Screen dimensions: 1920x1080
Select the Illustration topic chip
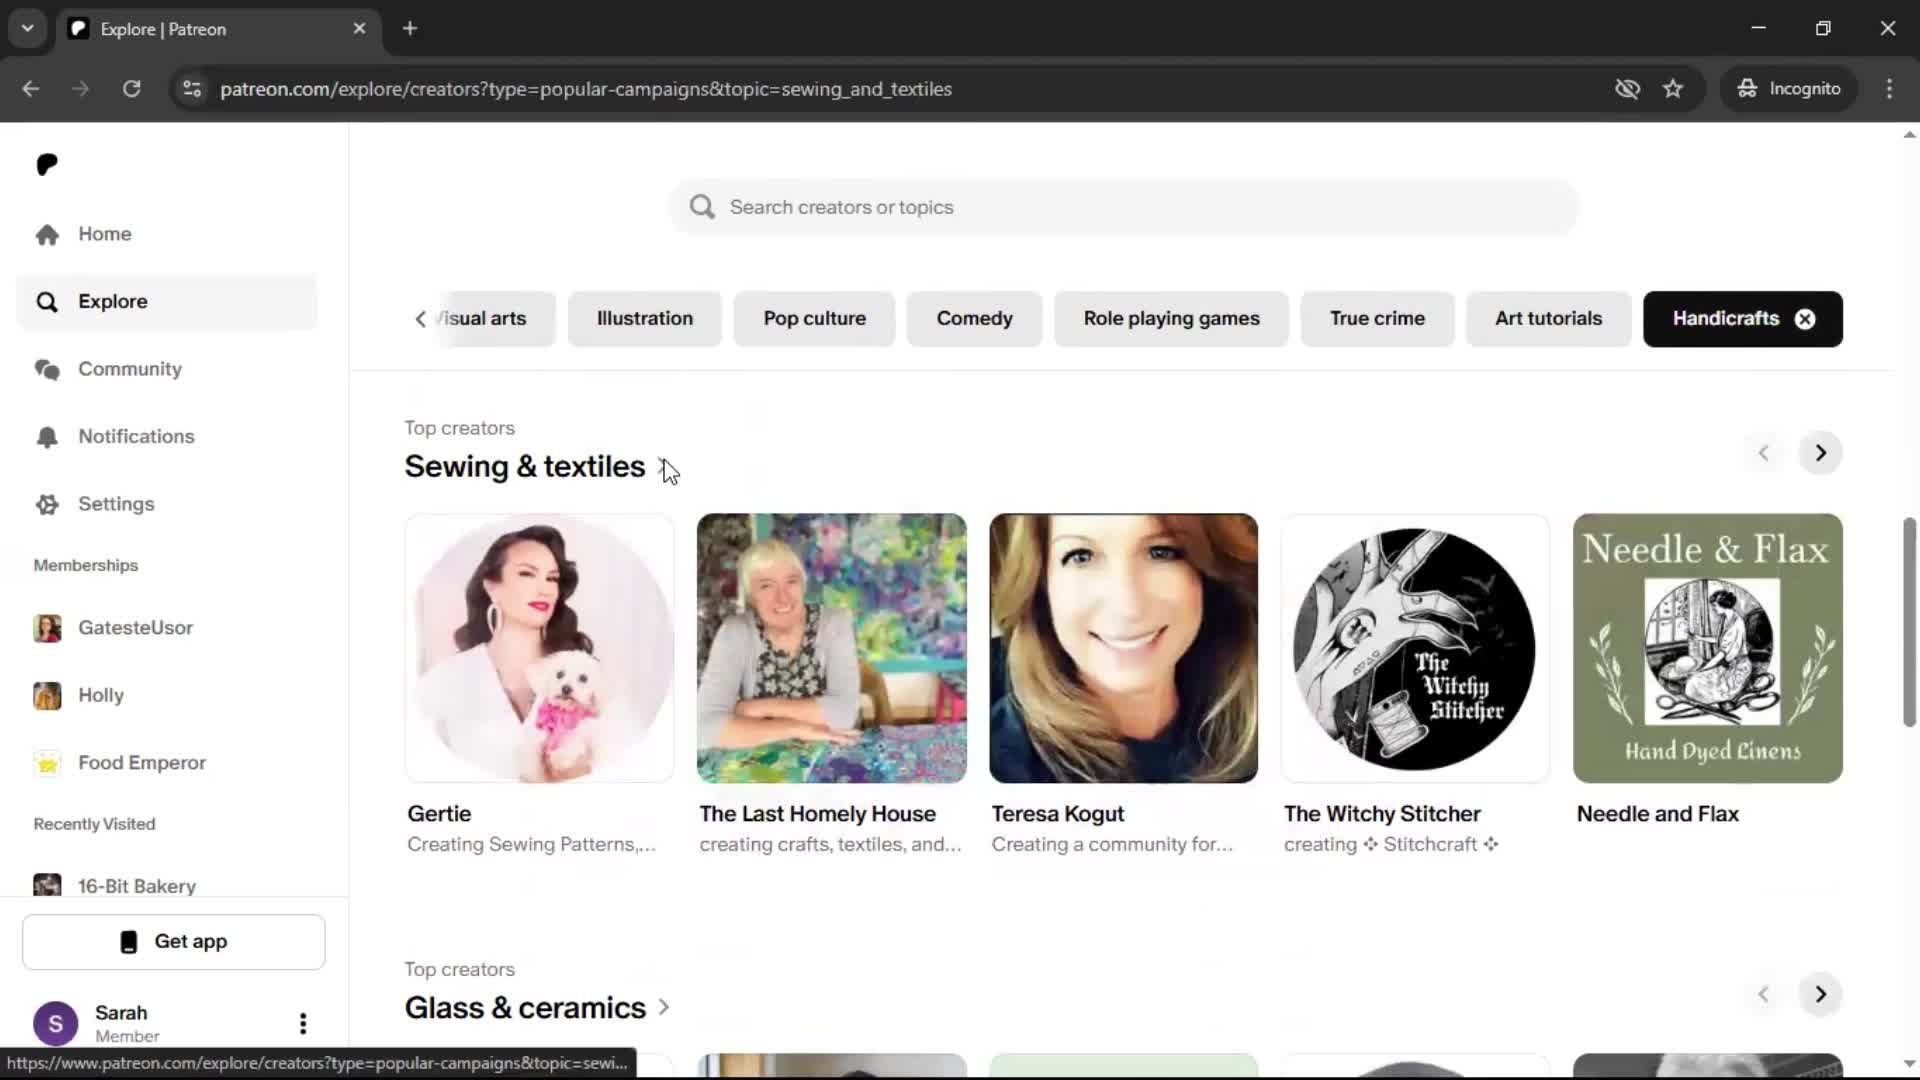pos(645,319)
